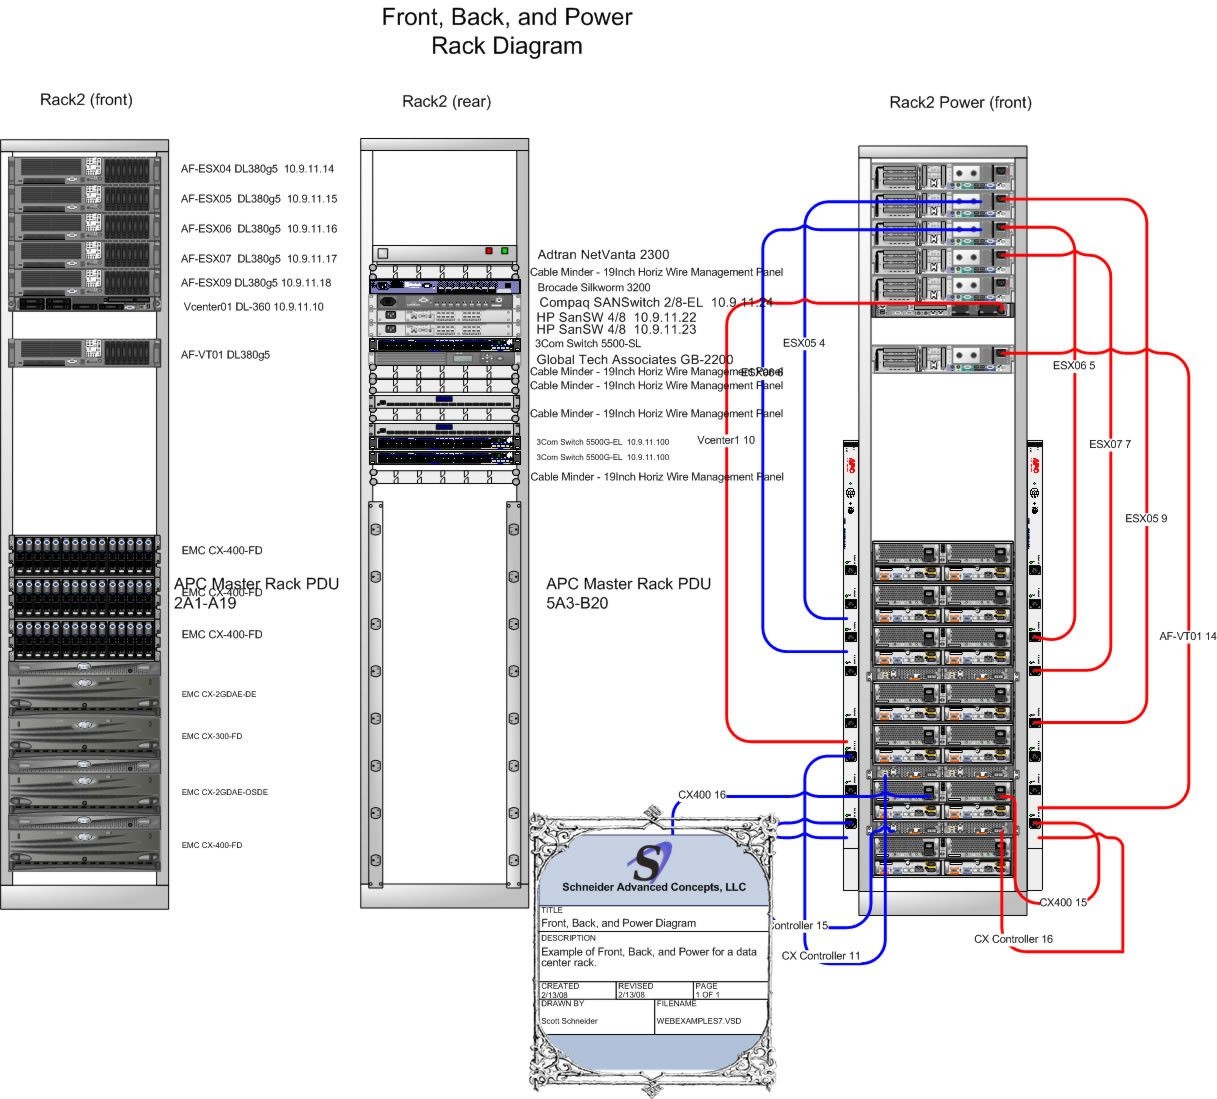Screen dimensions: 1217x1099
Task: Click the APC Master Rack PDU strip
Action: pos(851,650)
